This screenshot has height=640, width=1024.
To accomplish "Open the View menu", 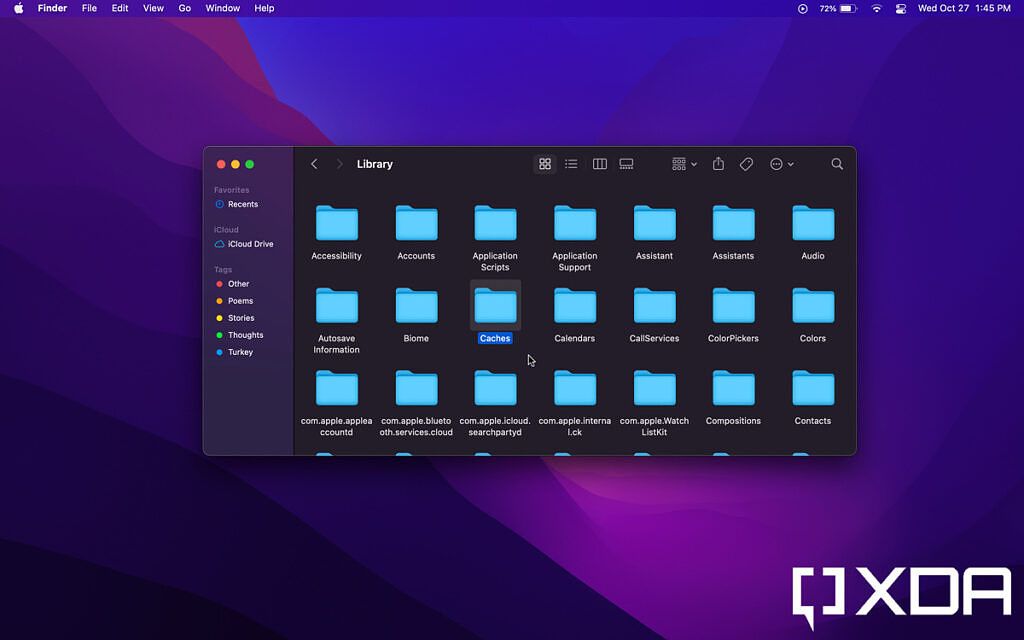I will (152, 8).
